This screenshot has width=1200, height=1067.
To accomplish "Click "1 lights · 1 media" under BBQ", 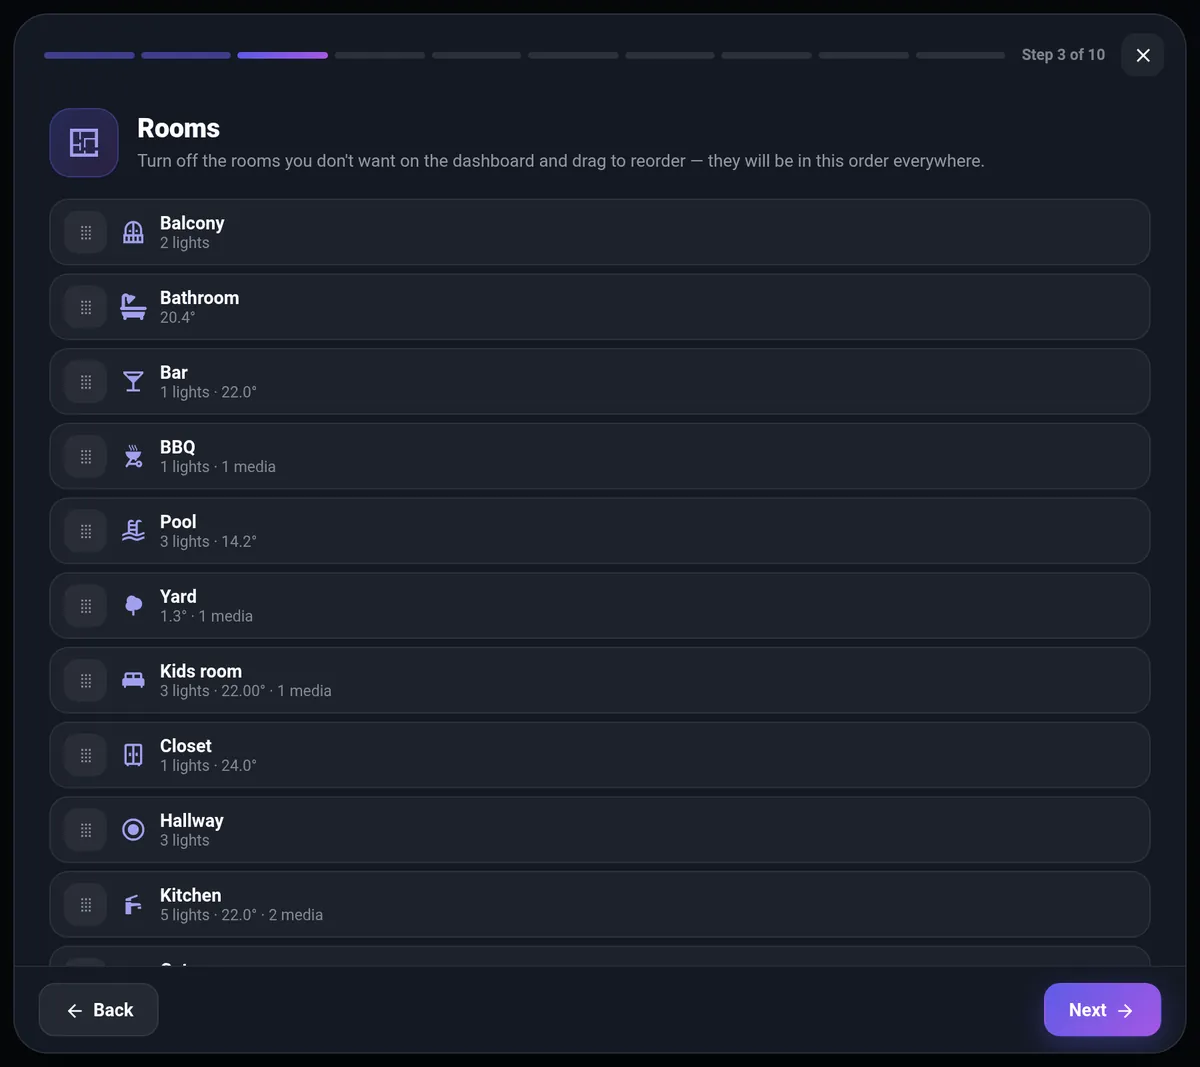I will (x=218, y=467).
